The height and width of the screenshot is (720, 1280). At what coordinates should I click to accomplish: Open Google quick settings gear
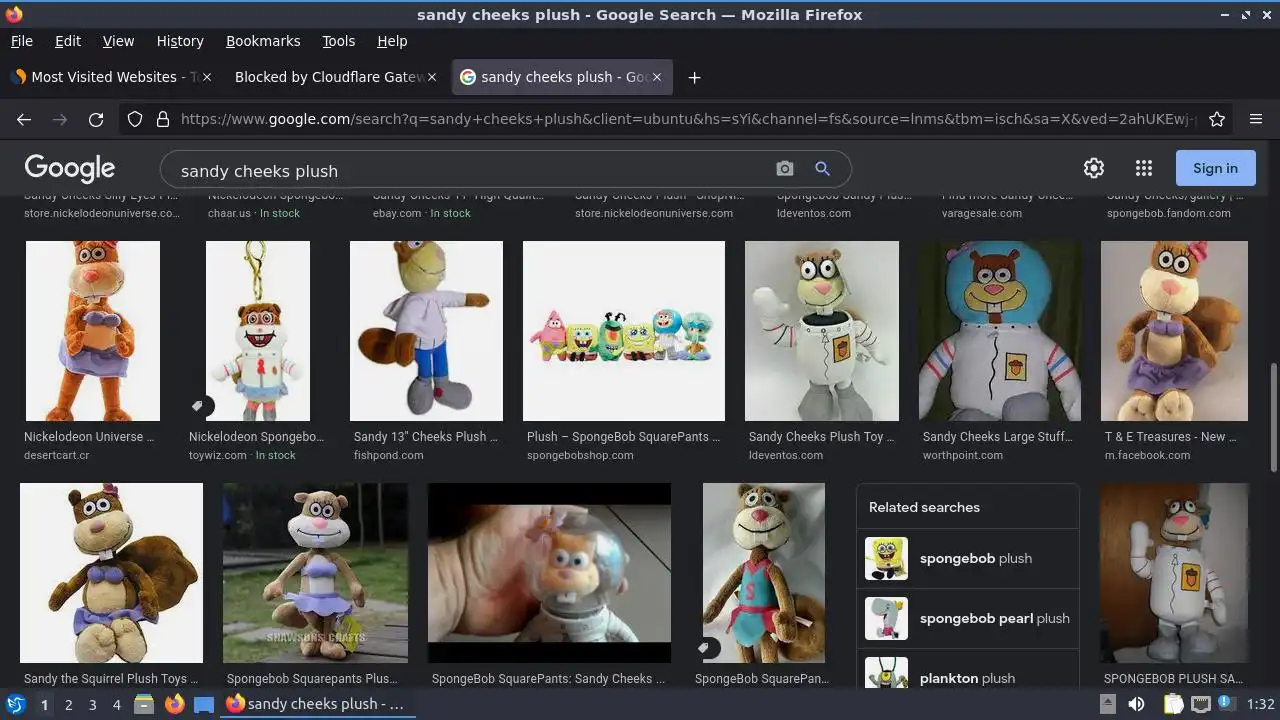(x=1094, y=168)
